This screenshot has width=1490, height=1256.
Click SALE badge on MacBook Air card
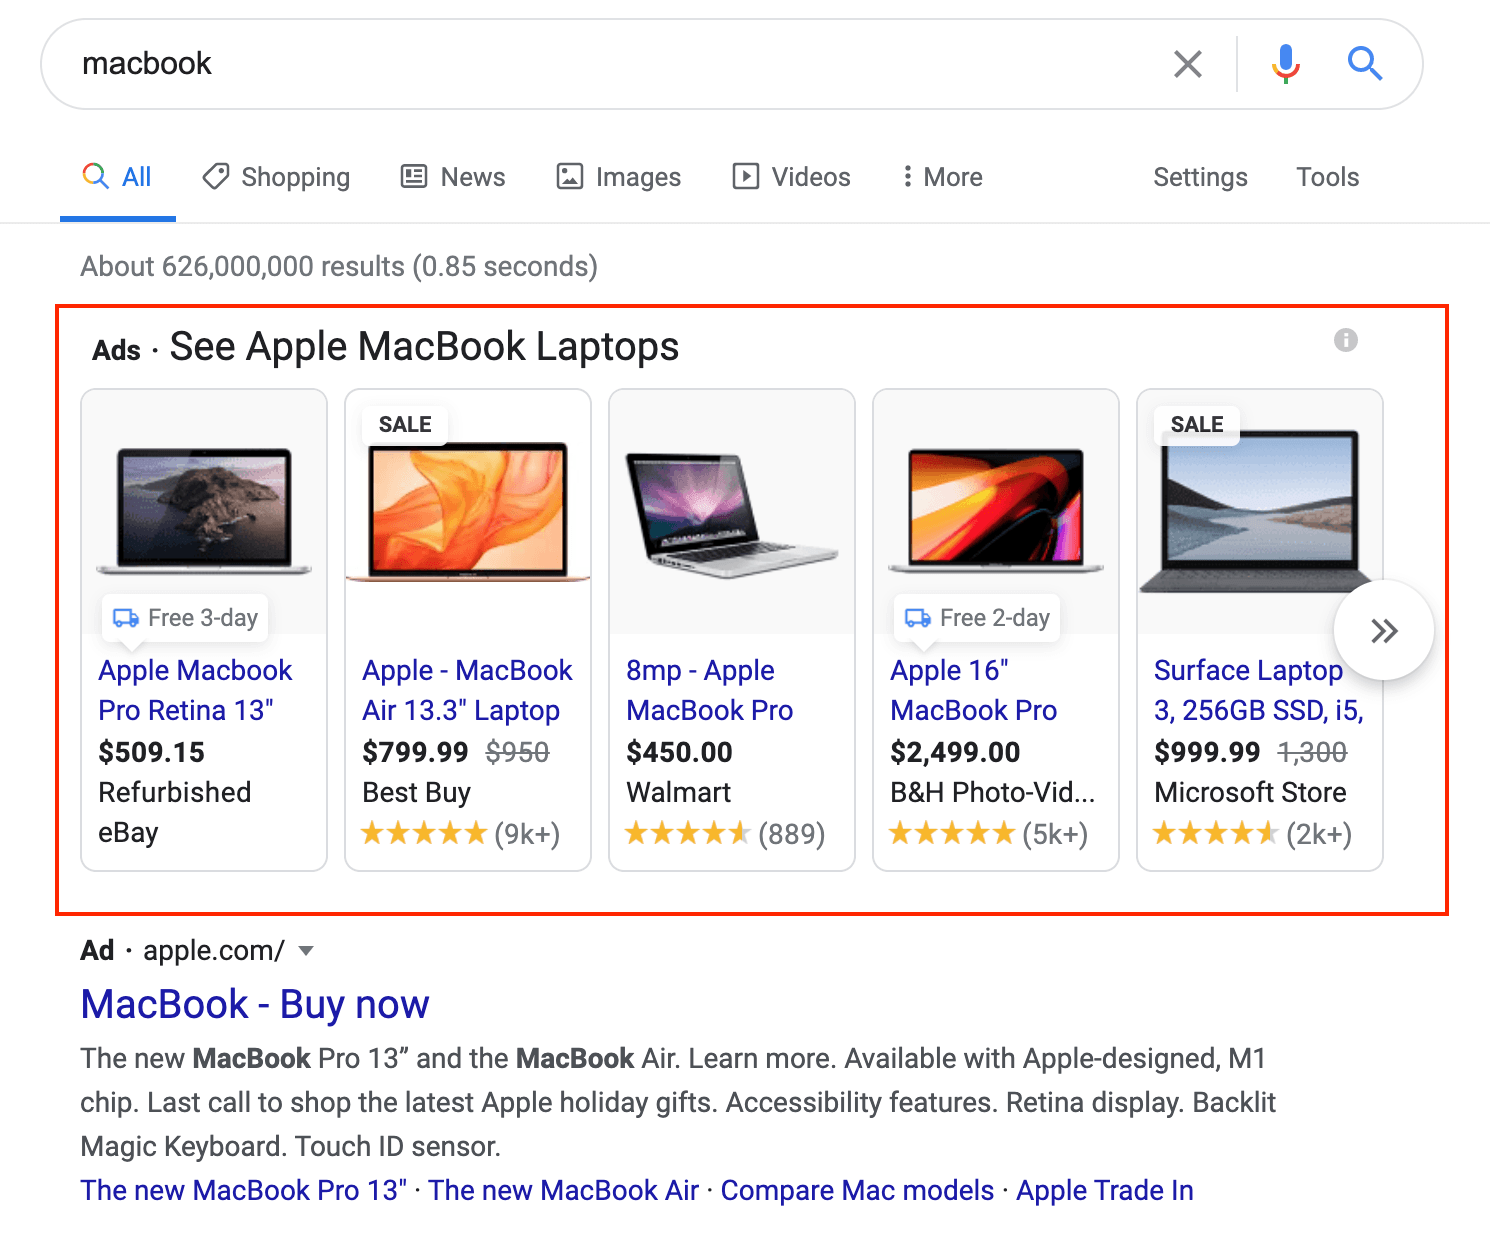405,424
